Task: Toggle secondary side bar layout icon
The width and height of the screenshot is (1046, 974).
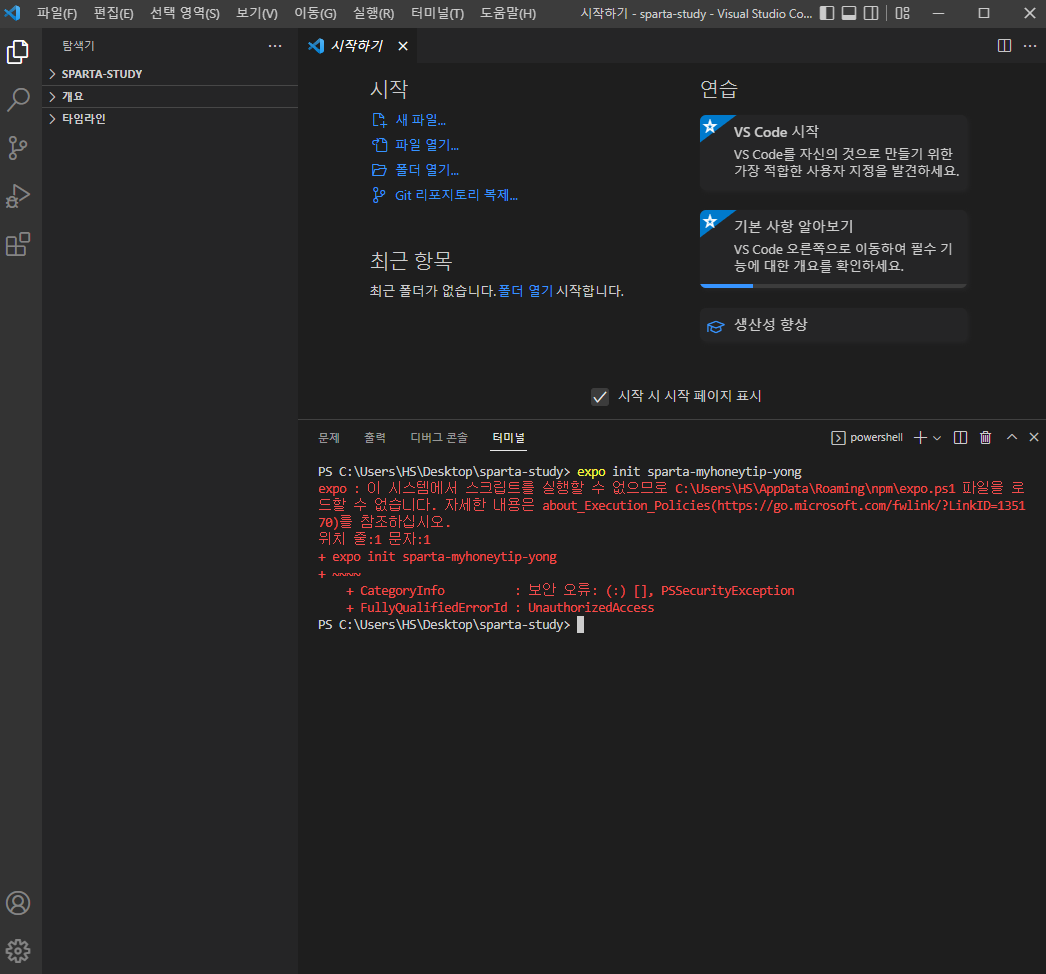Action: point(871,13)
